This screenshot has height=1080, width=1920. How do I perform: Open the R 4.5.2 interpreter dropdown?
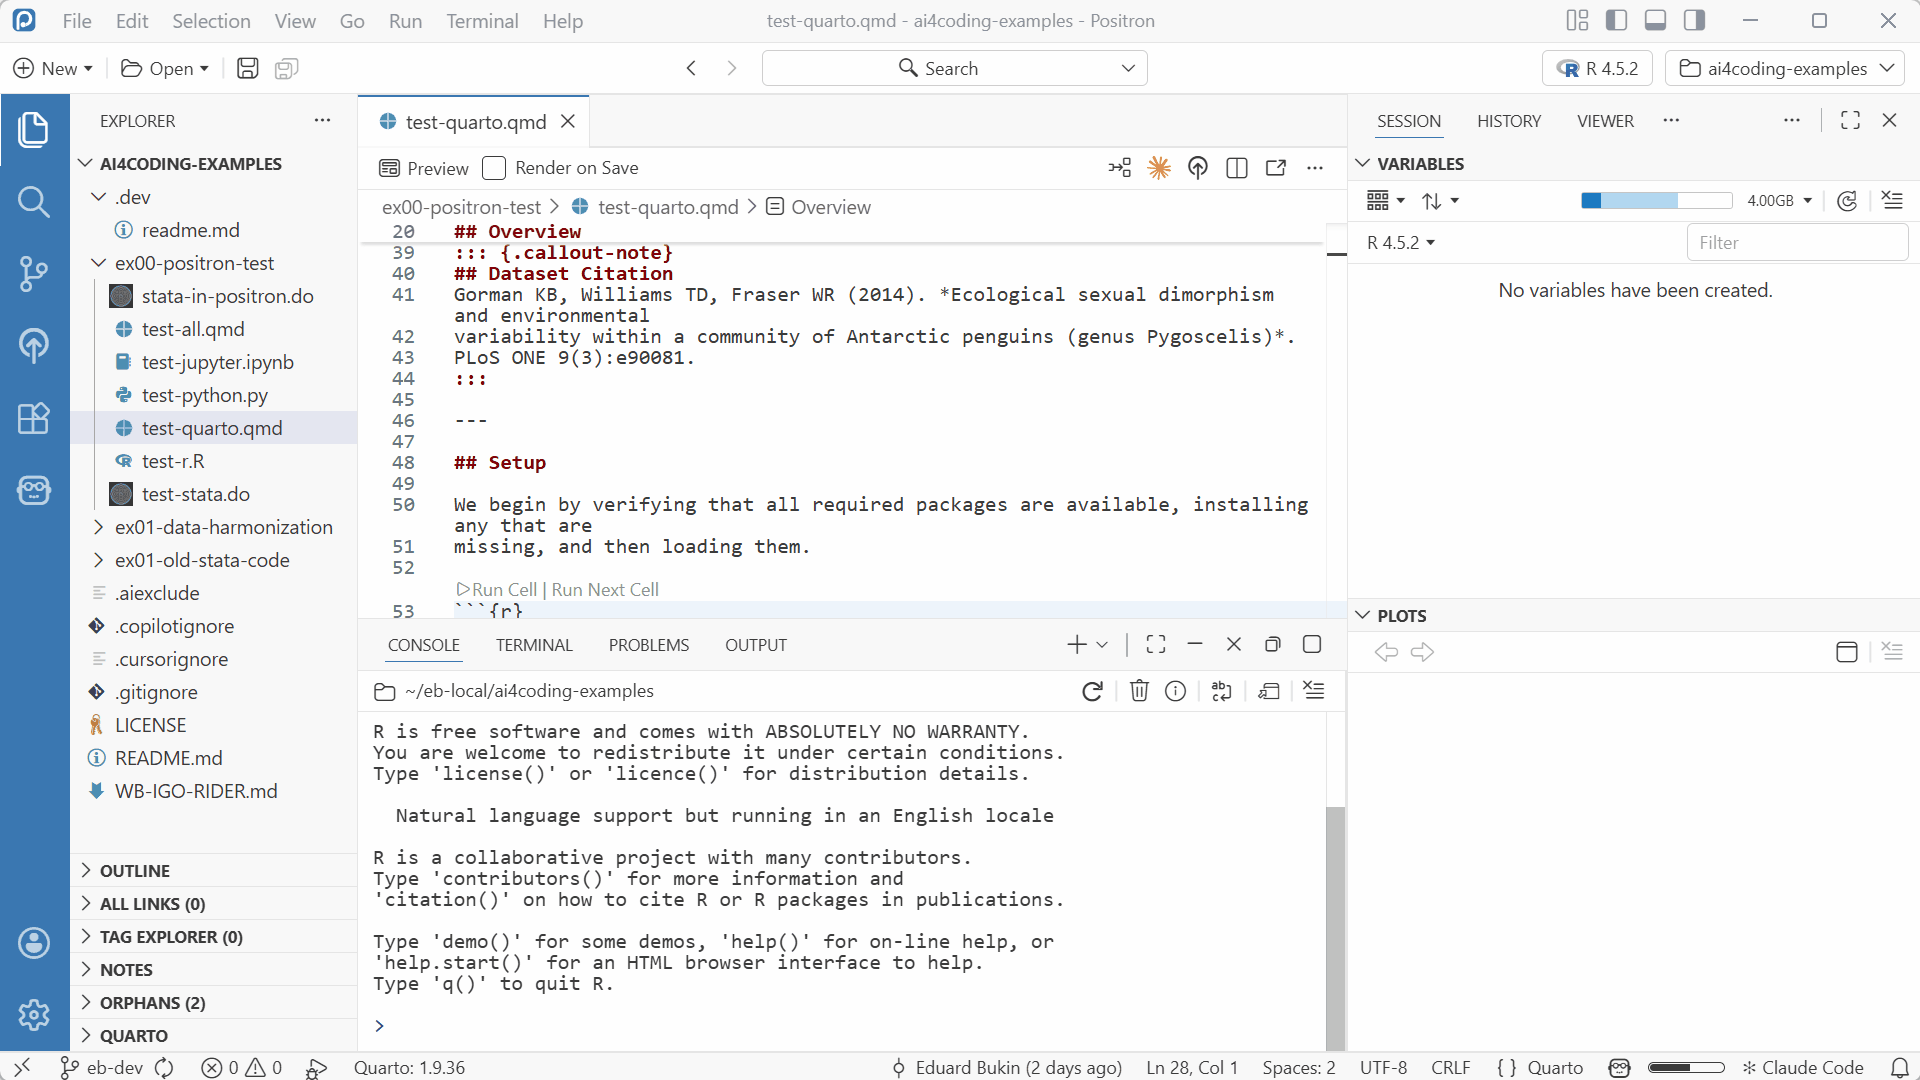[x=1598, y=68]
